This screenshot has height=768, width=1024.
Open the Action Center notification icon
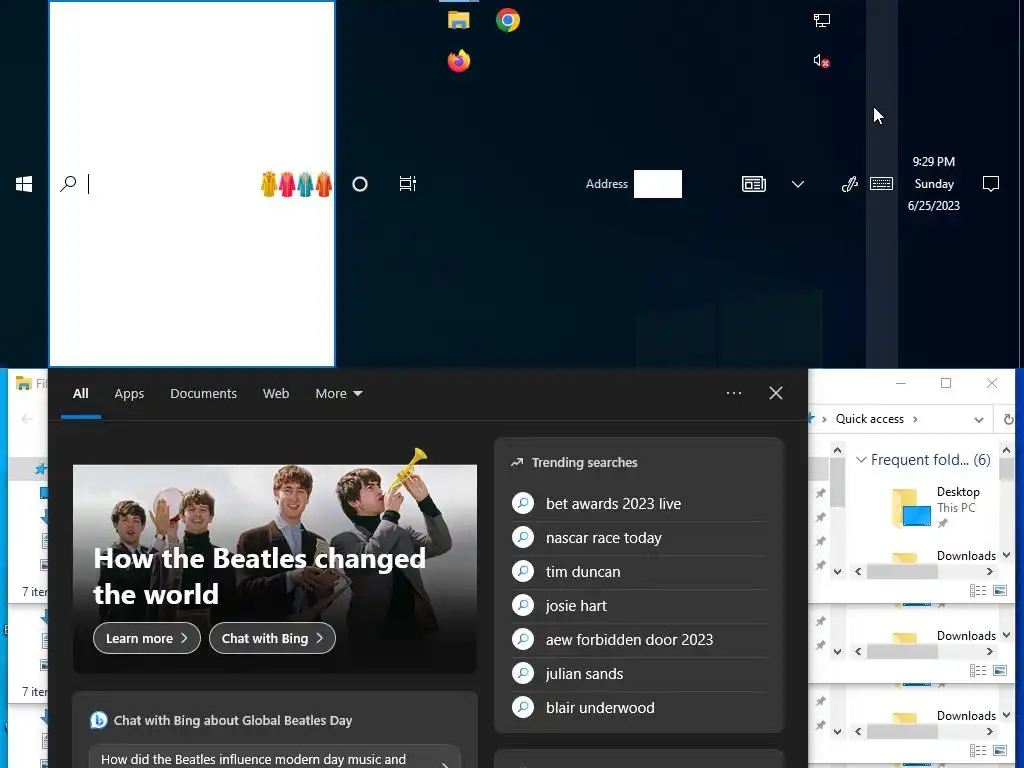click(991, 184)
